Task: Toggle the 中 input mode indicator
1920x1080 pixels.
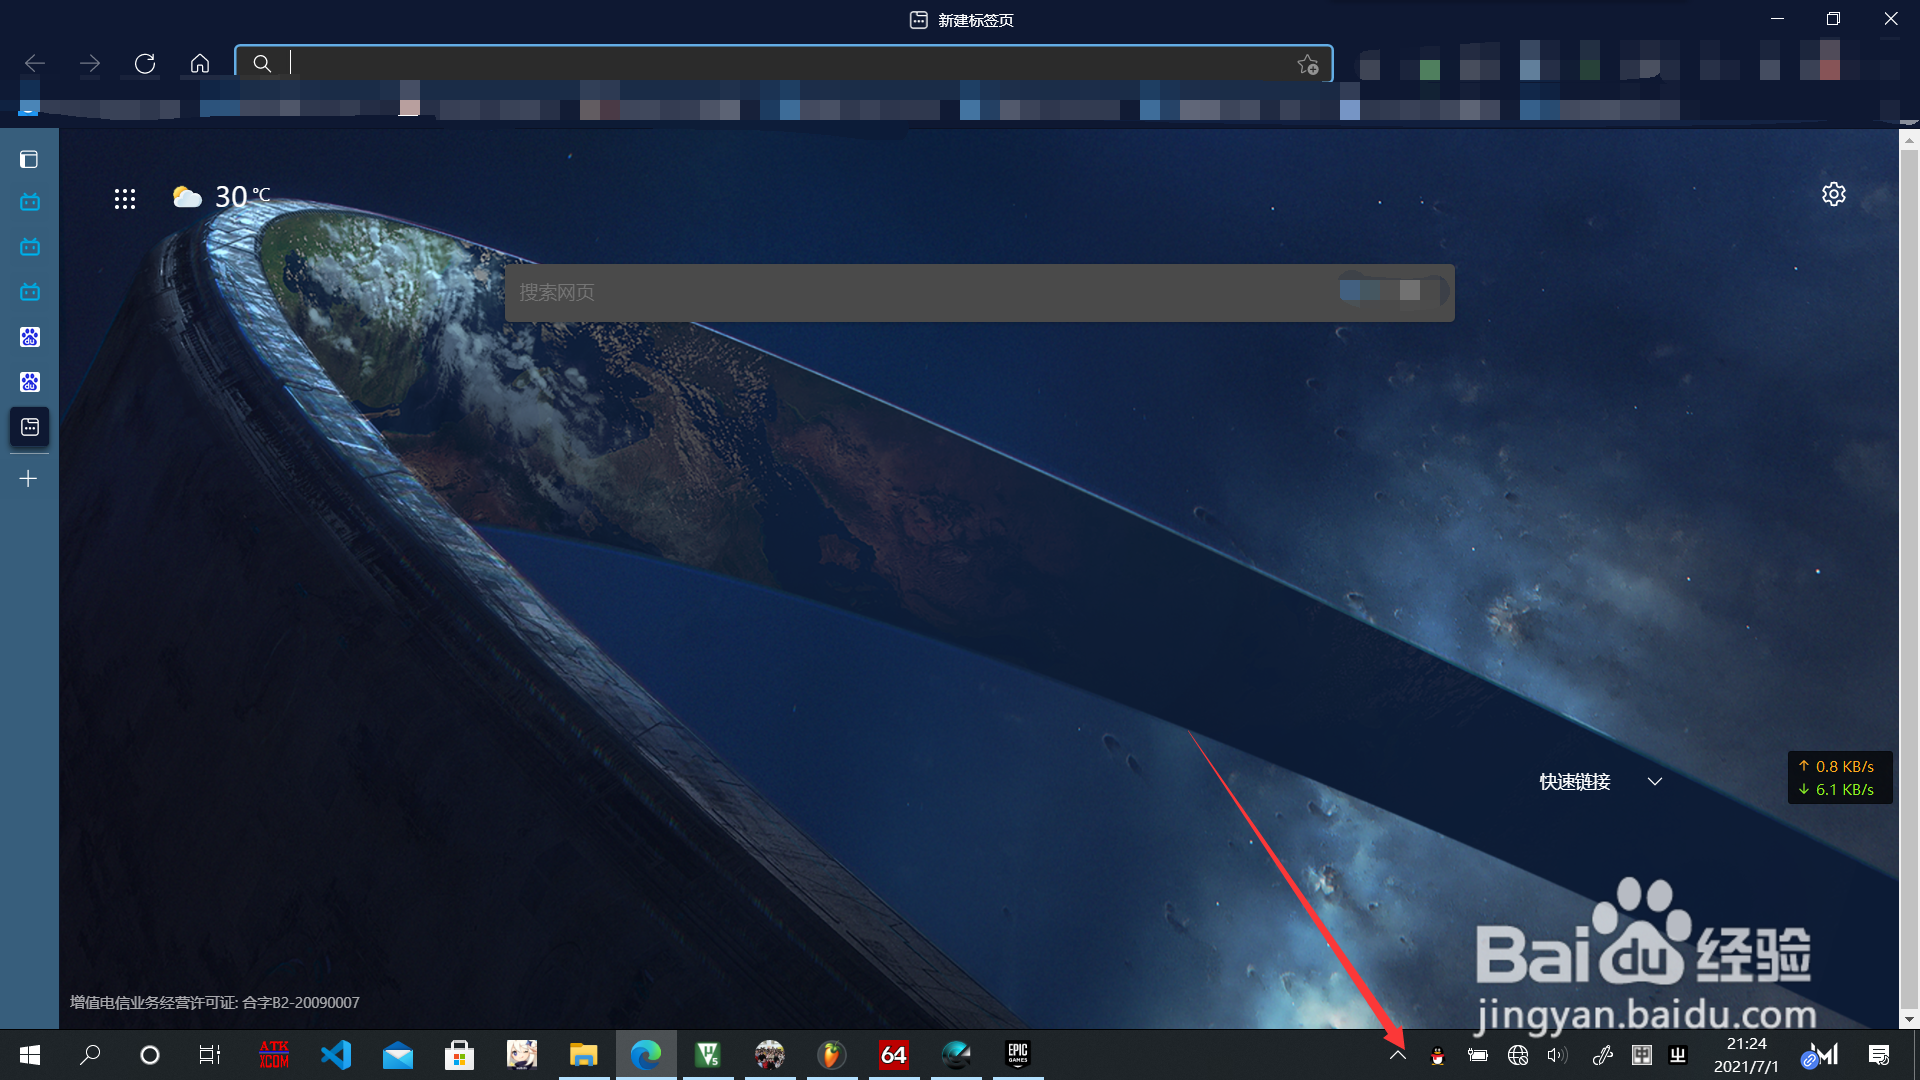Action: coord(1642,1056)
